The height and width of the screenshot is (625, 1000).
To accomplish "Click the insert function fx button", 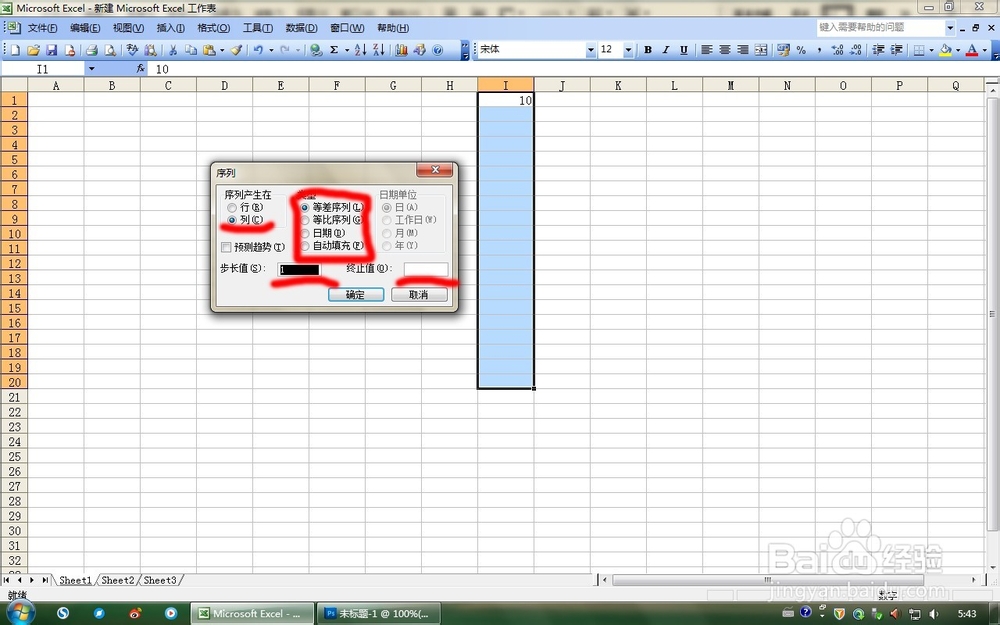I will coord(140,68).
